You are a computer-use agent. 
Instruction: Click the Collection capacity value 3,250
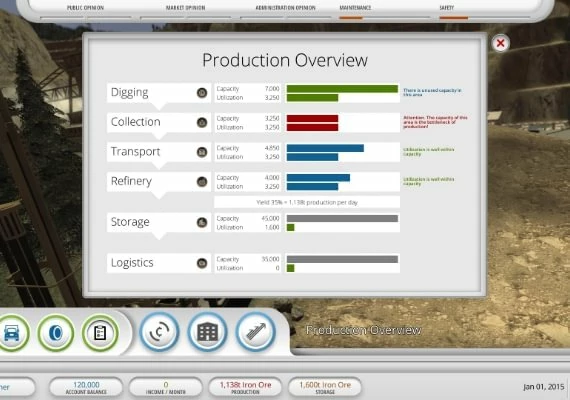pos(272,119)
